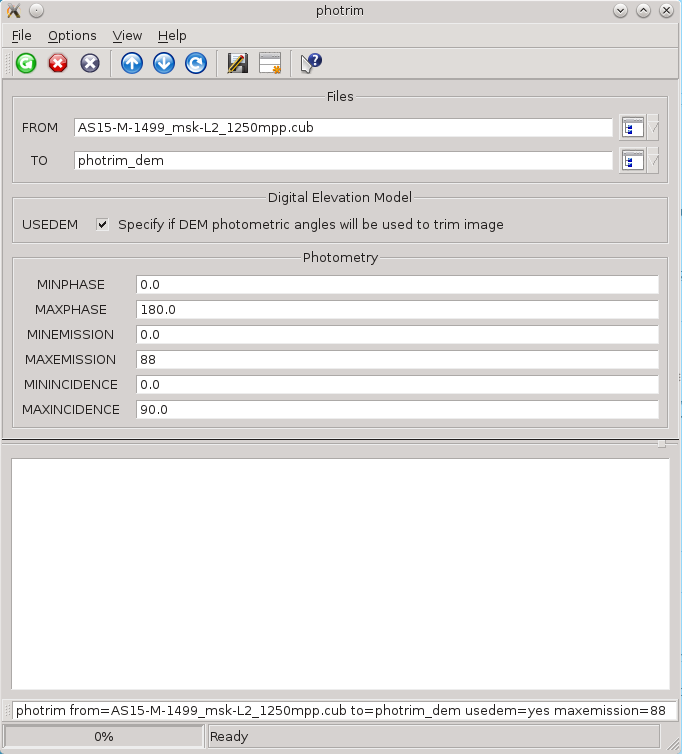The image size is (682, 754).
Task: Load previous history with the up arrow icon
Action: 132,63
